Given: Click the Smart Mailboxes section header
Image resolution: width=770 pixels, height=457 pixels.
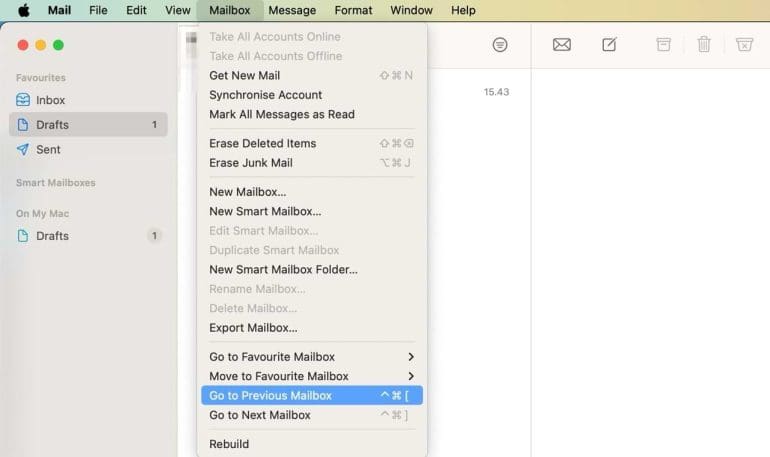Looking at the screenshot, I should 55,183.
